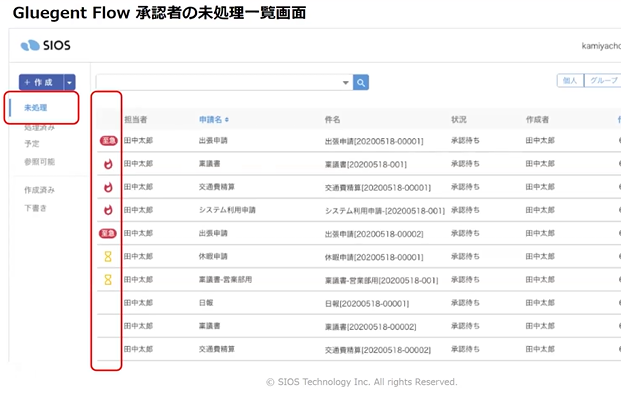This screenshot has height=403, width=621.
Task: Expand the arrow beside 作成 button
Action: tap(69, 82)
